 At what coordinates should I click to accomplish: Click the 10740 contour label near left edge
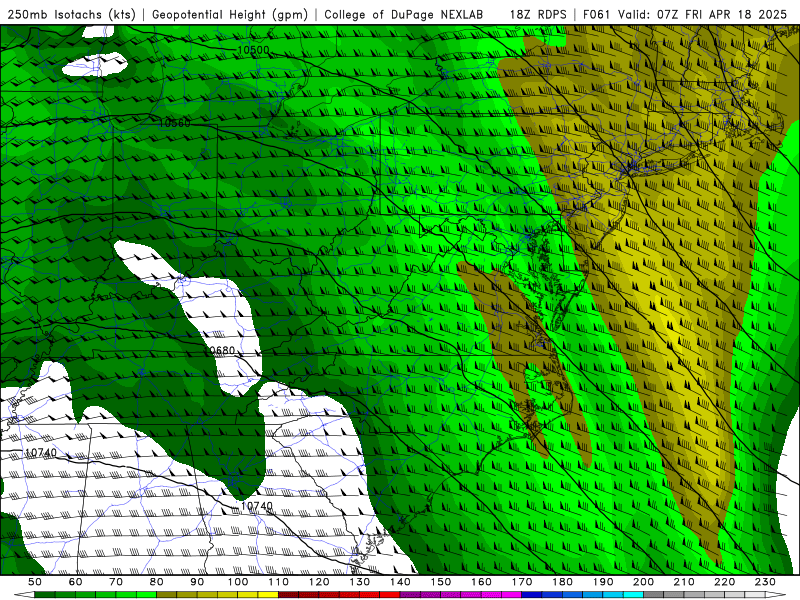41,453
